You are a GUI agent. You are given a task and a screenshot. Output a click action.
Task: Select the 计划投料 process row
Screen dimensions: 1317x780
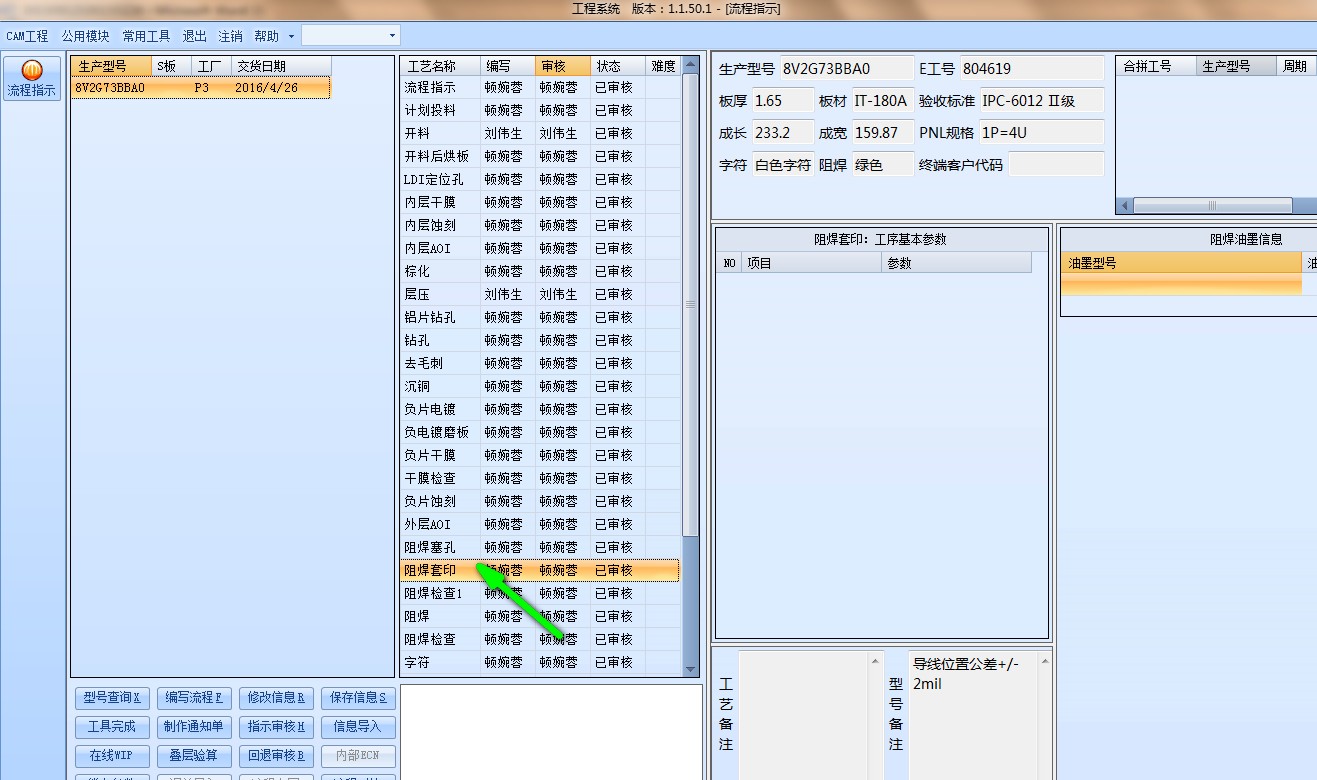tap(540, 110)
